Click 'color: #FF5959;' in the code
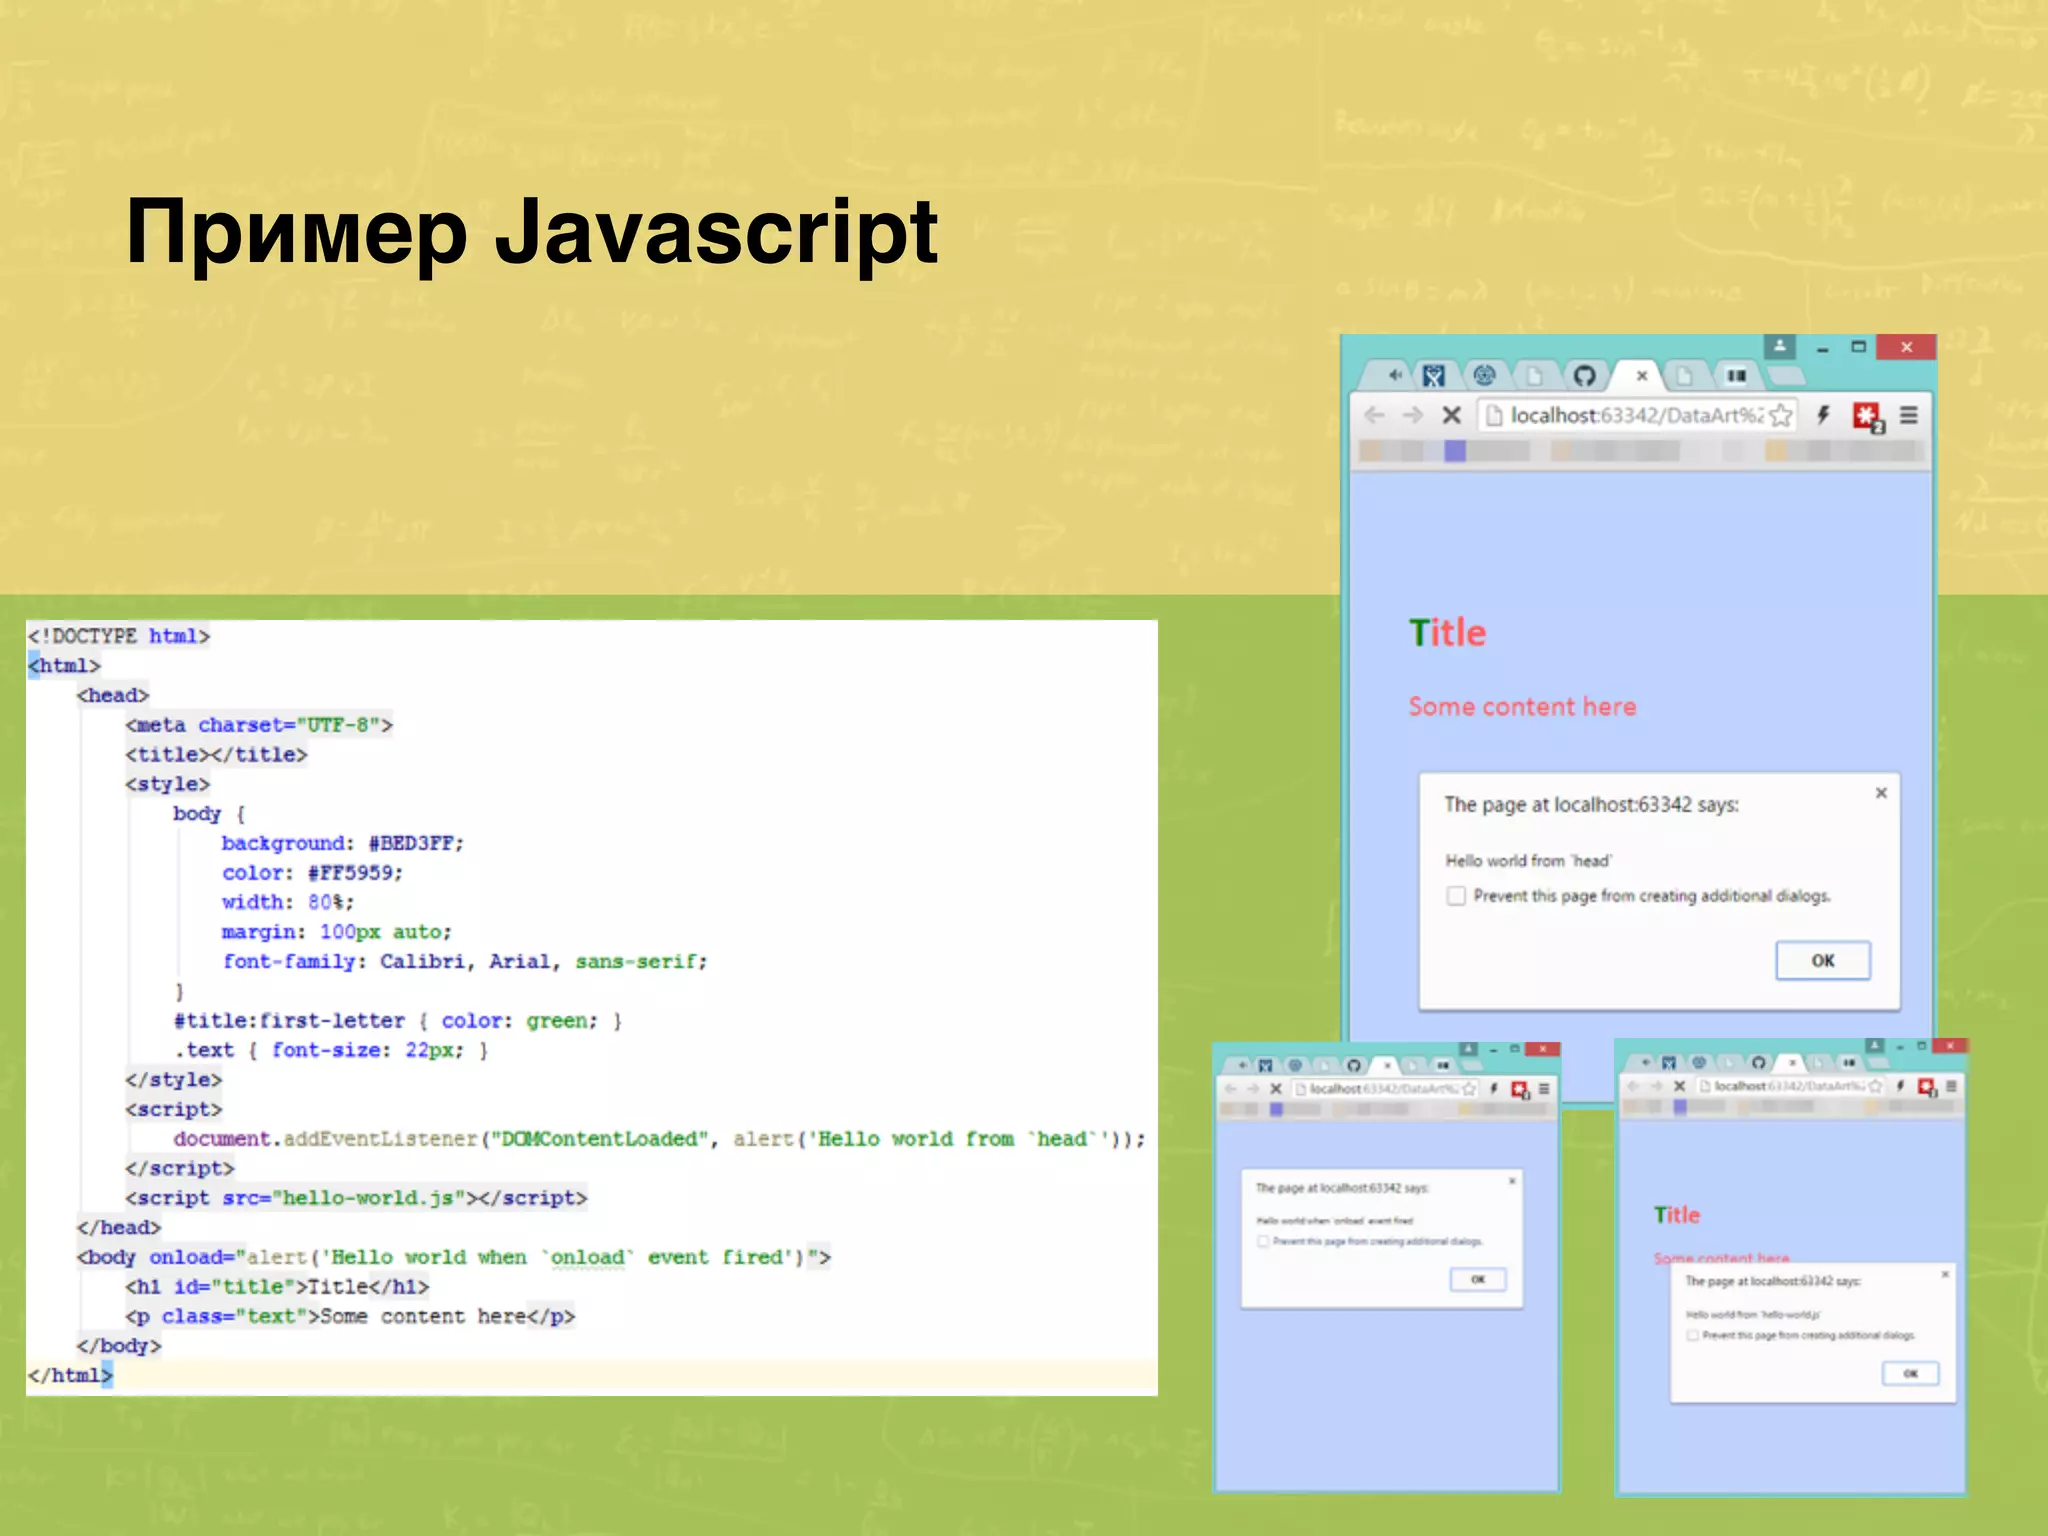Viewport: 2048px width, 1536px height. click(x=312, y=873)
